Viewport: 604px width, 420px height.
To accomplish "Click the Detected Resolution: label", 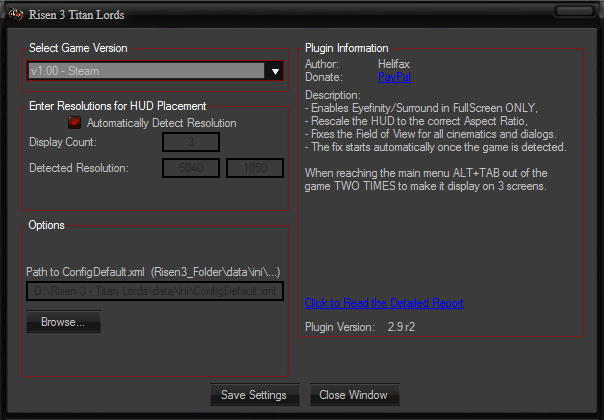I will [x=79, y=168].
